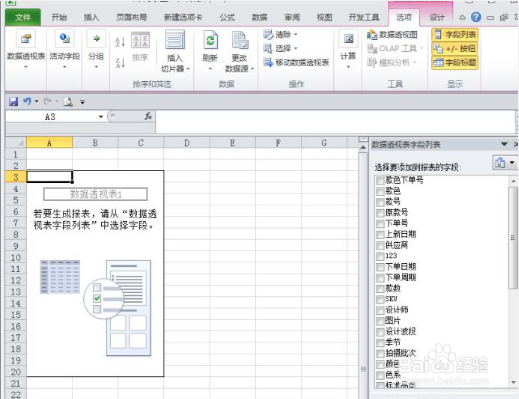This screenshot has height=399, width=519.
Task: Expand the 更改数据源 dropdown arrow
Action: click(252, 69)
